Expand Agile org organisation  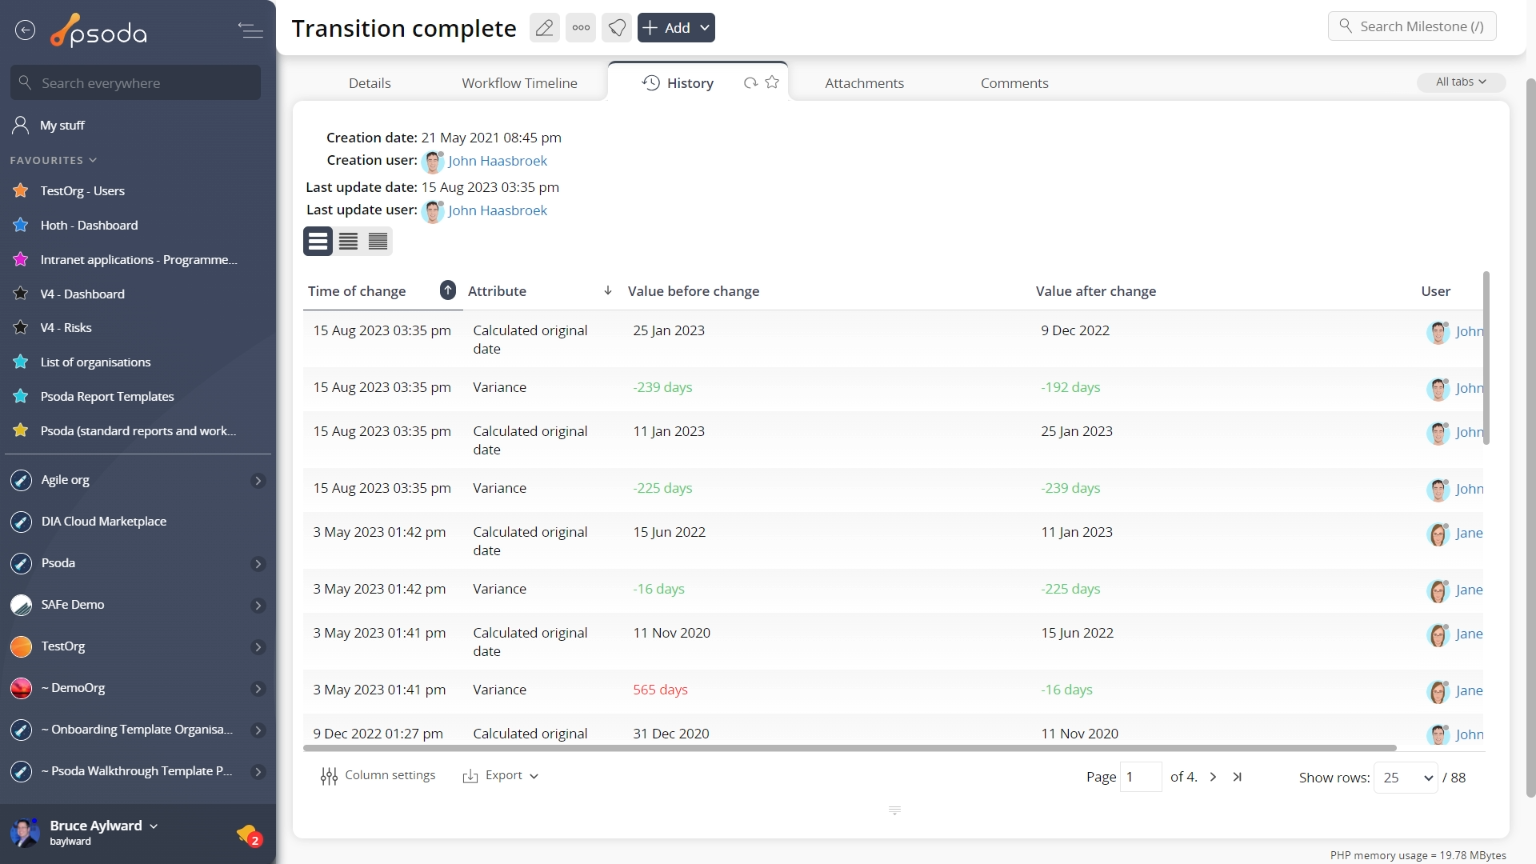point(258,481)
